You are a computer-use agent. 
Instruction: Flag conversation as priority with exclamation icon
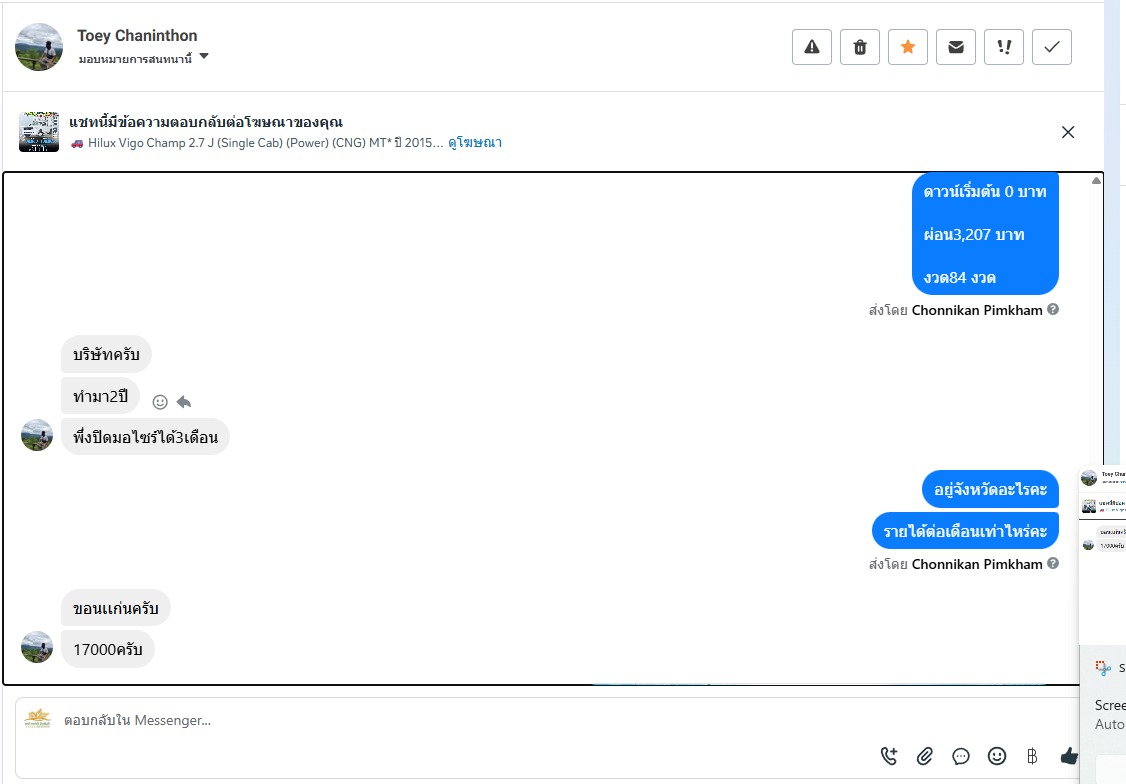1004,47
